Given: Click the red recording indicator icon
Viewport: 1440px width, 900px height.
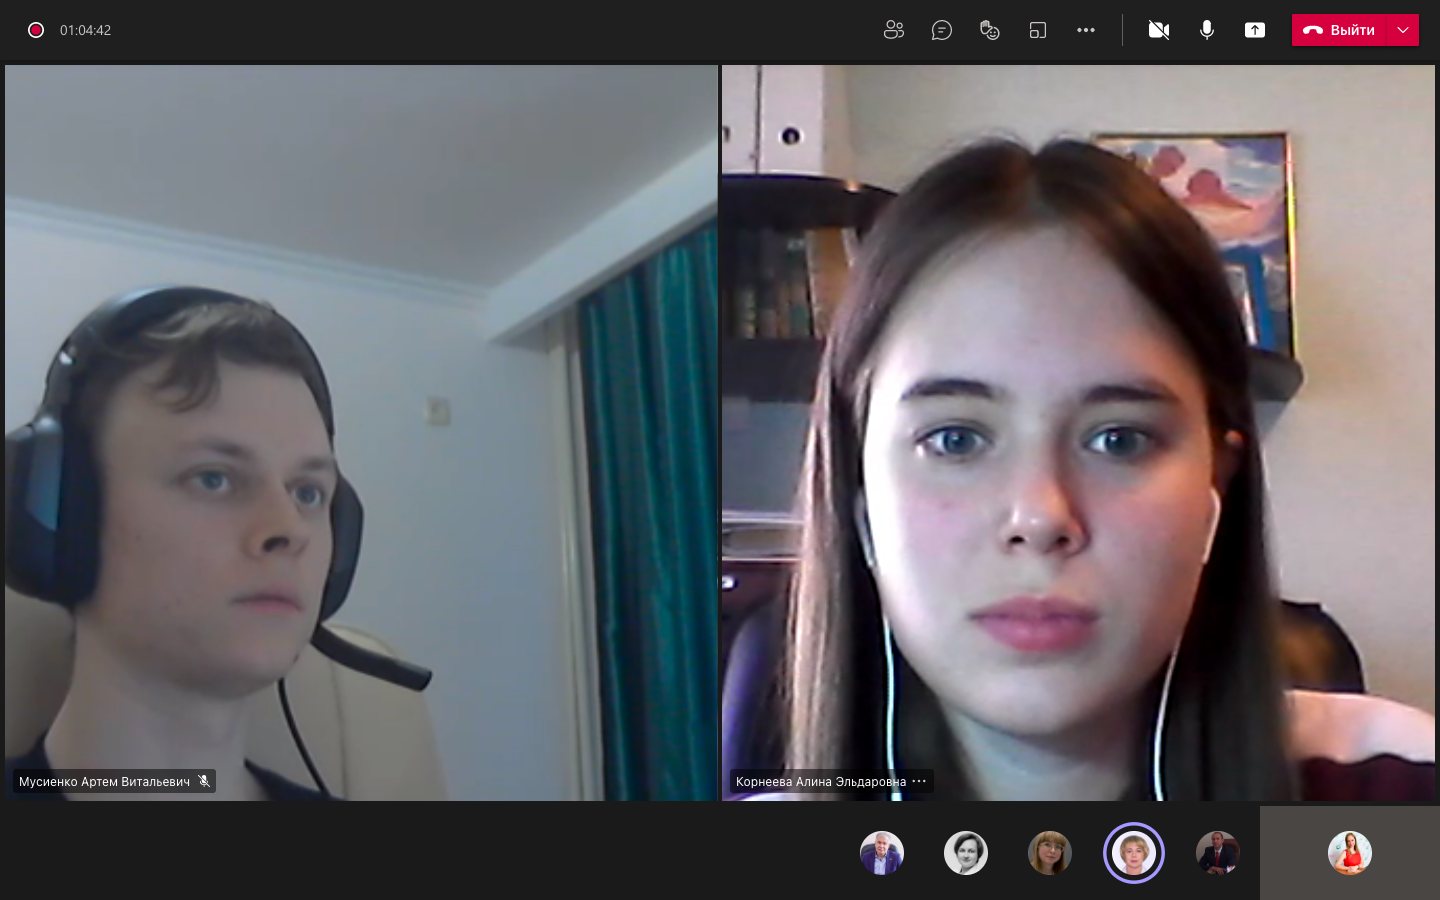Looking at the screenshot, I should [36, 30].
